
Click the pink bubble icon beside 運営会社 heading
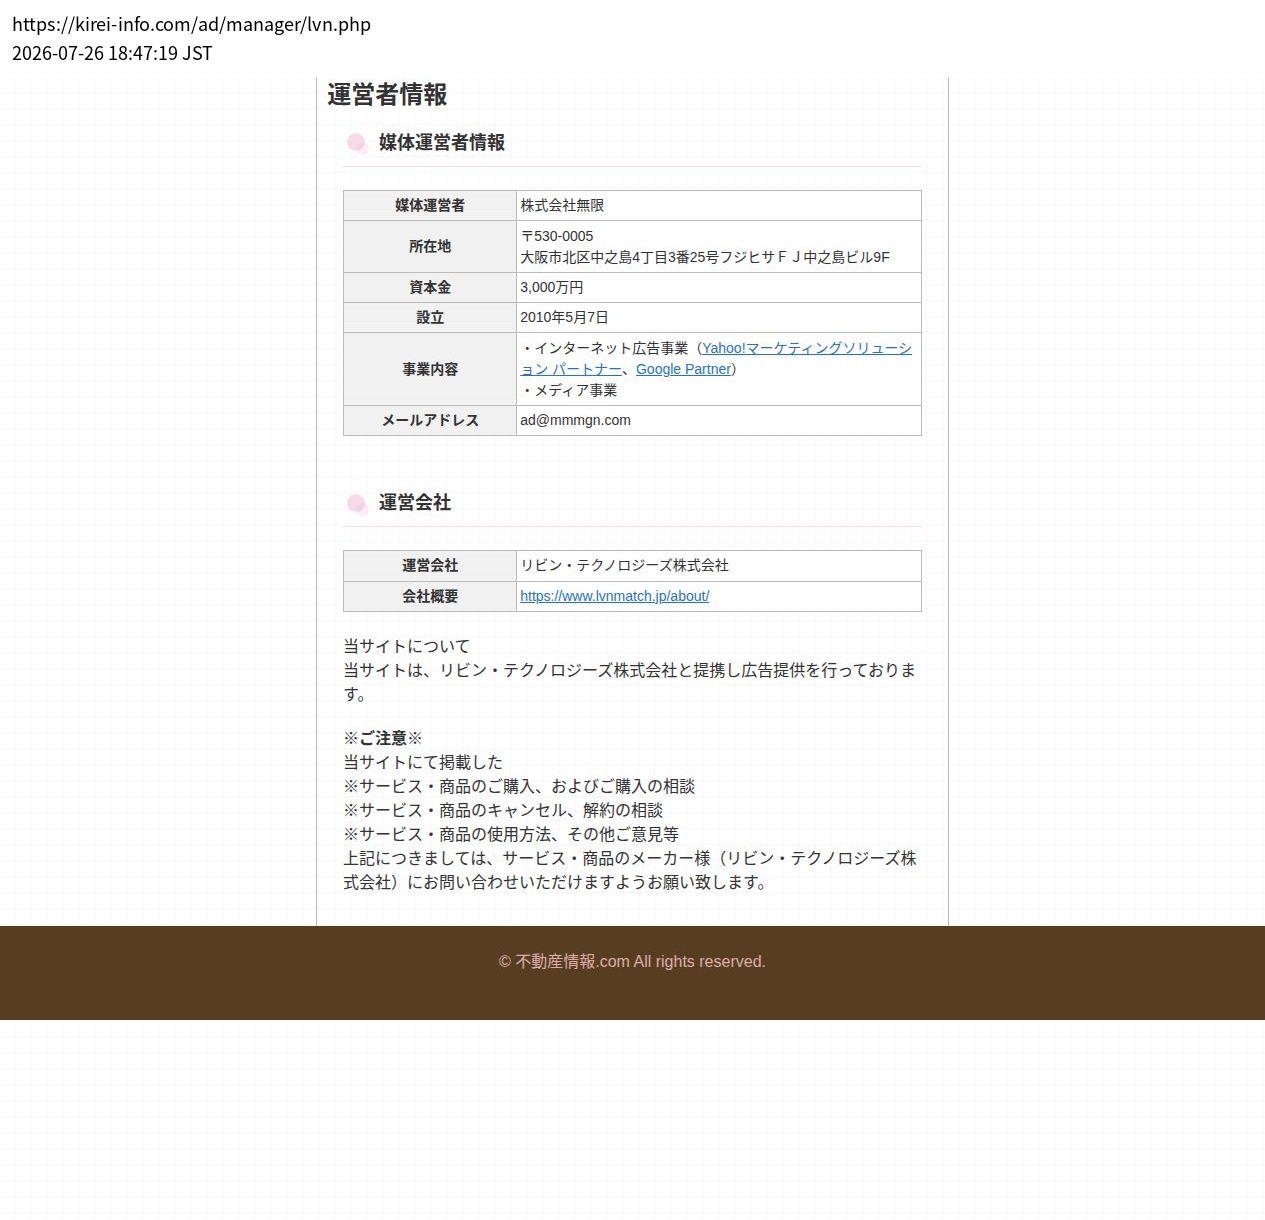[x=357, y=503]
